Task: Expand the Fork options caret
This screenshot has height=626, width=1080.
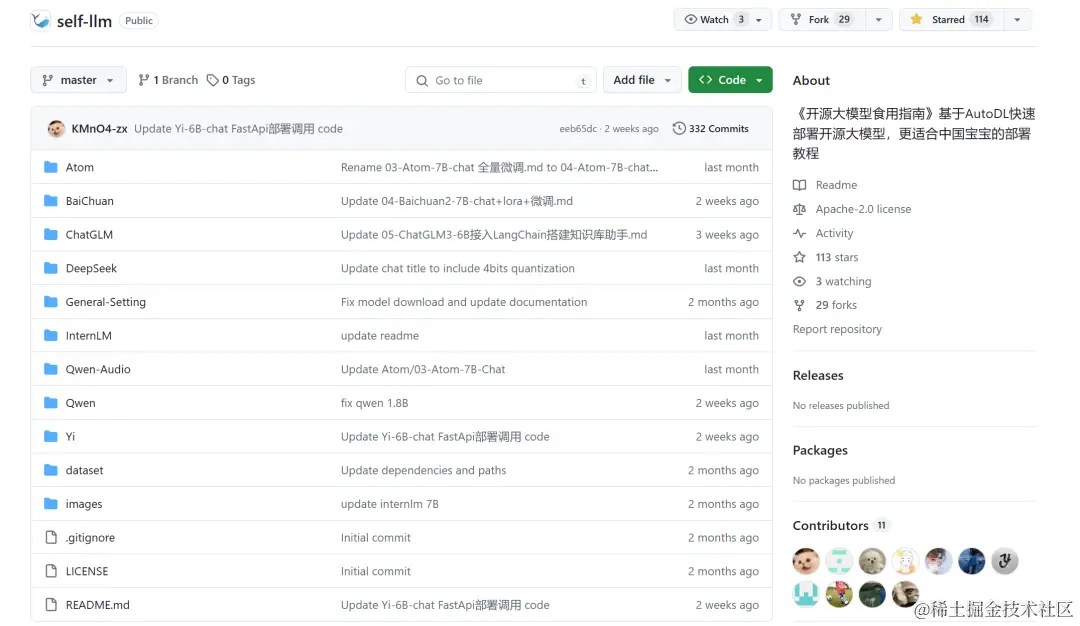Action: (x=878, y=20)
